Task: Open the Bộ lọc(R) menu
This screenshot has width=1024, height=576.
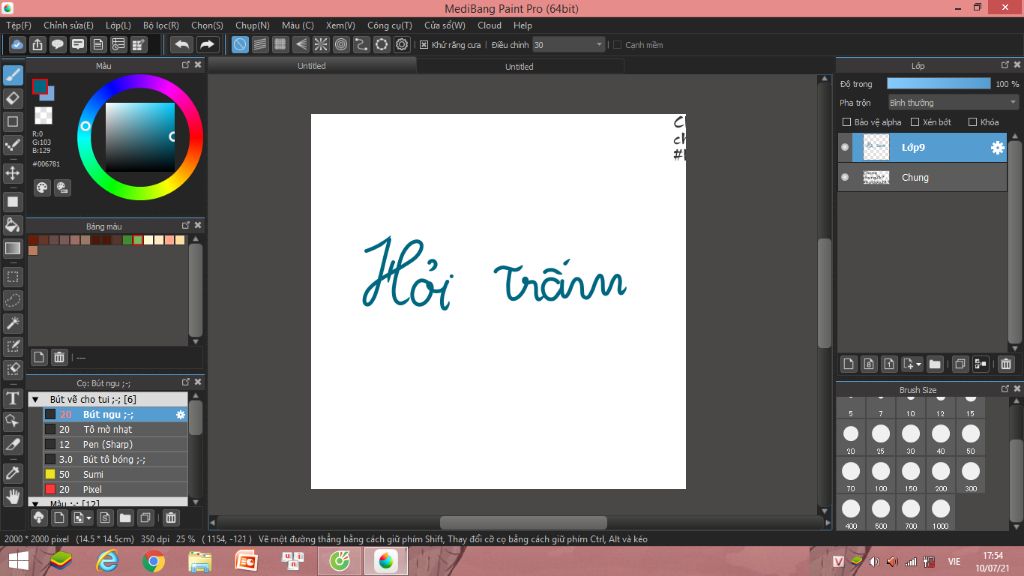Action: pyautogui.click(x=161, y=25)
